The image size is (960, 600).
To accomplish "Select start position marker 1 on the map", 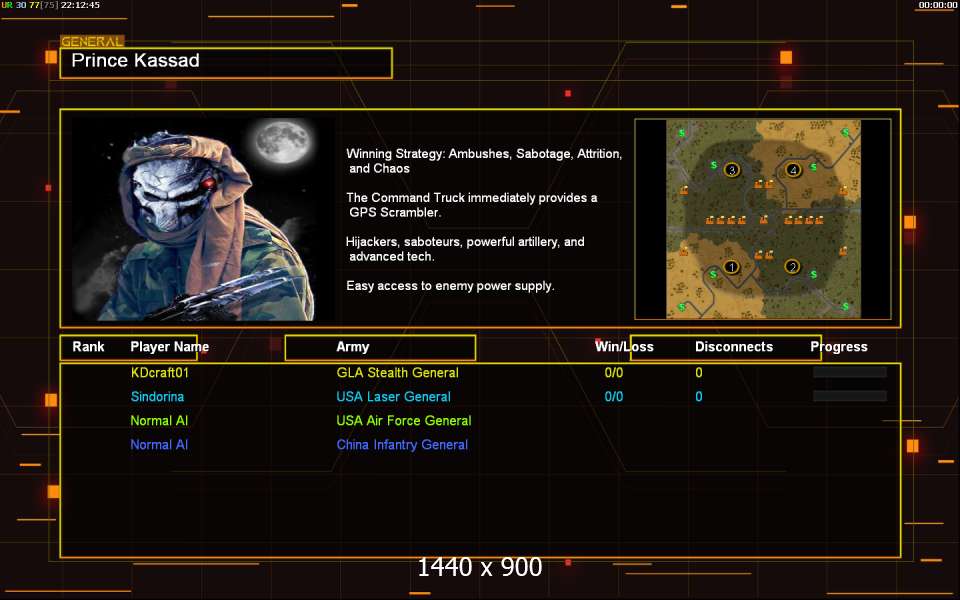I will (x=731, y=267).
